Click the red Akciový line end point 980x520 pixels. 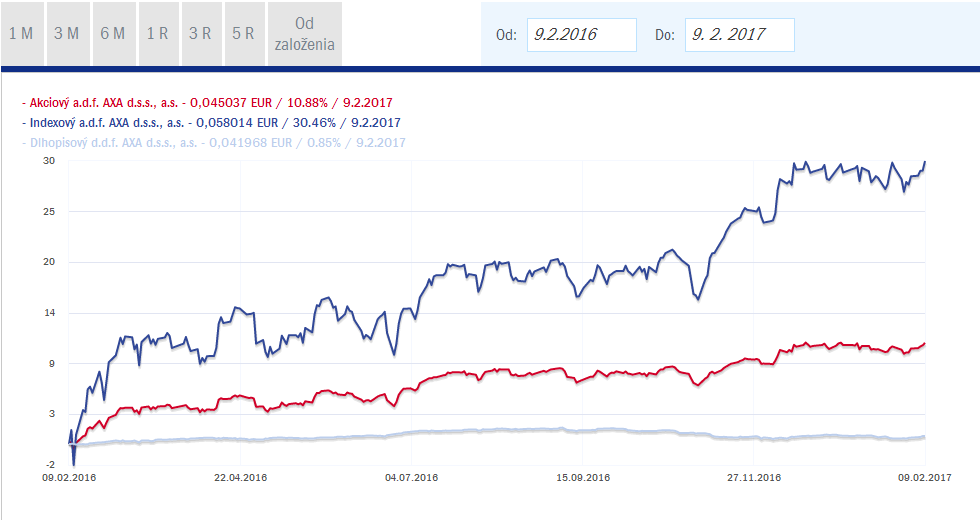coord(924,343)
